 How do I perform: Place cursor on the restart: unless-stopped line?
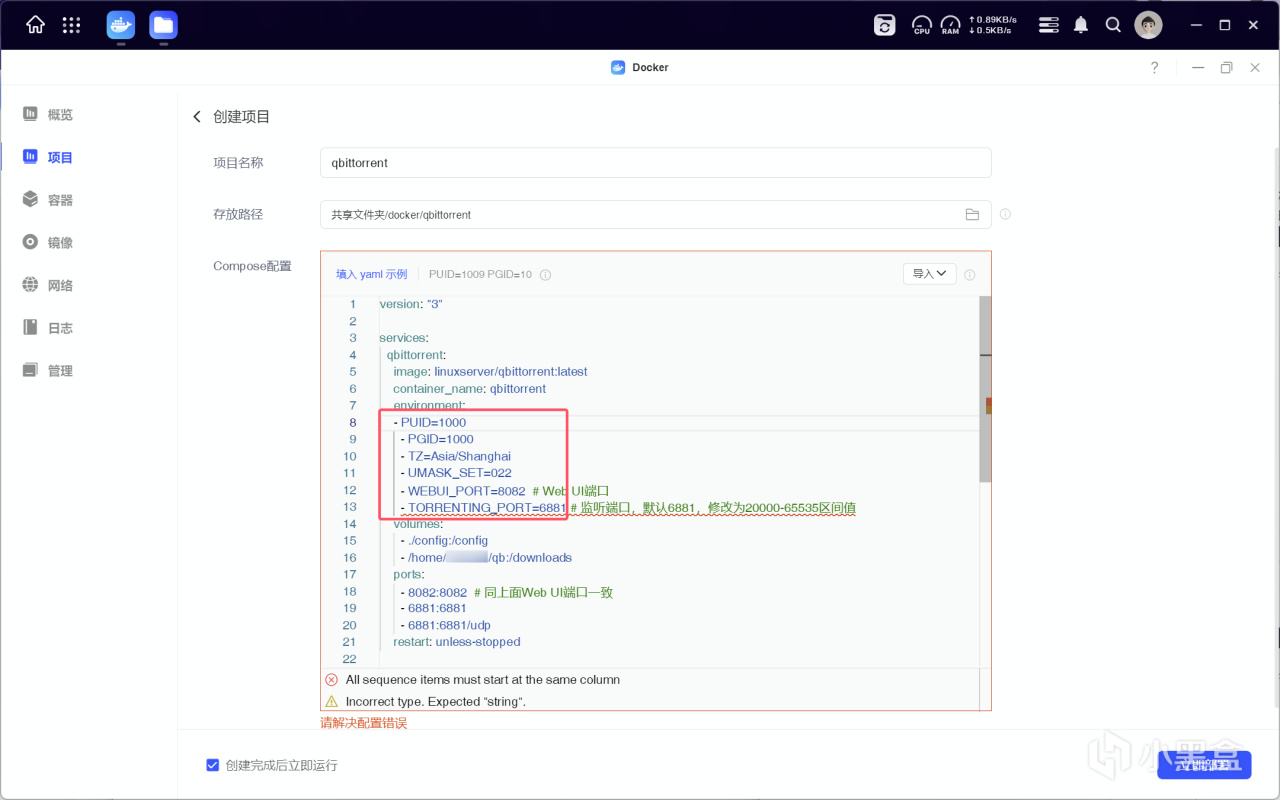pos(457,642)
